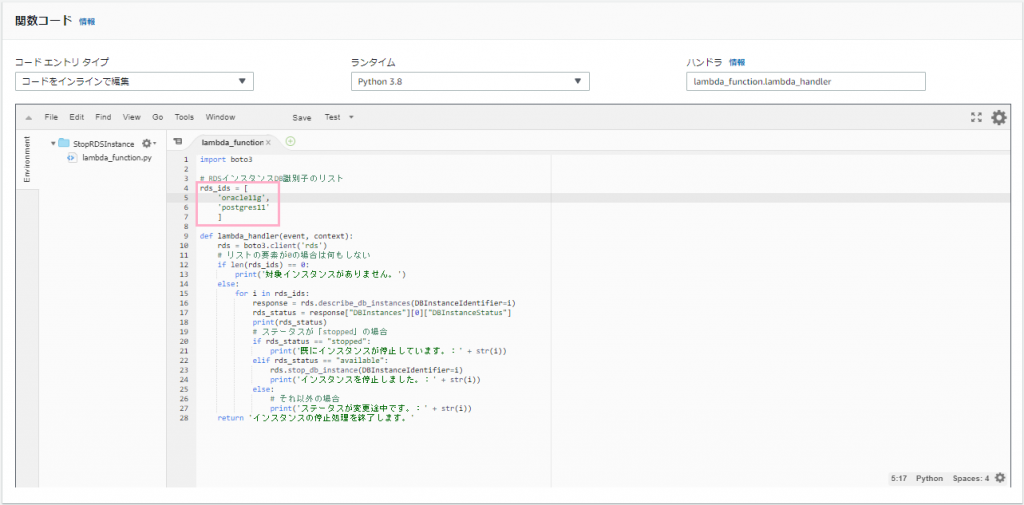
Task: Click the Save button
Action: click(x=302, y=118)
